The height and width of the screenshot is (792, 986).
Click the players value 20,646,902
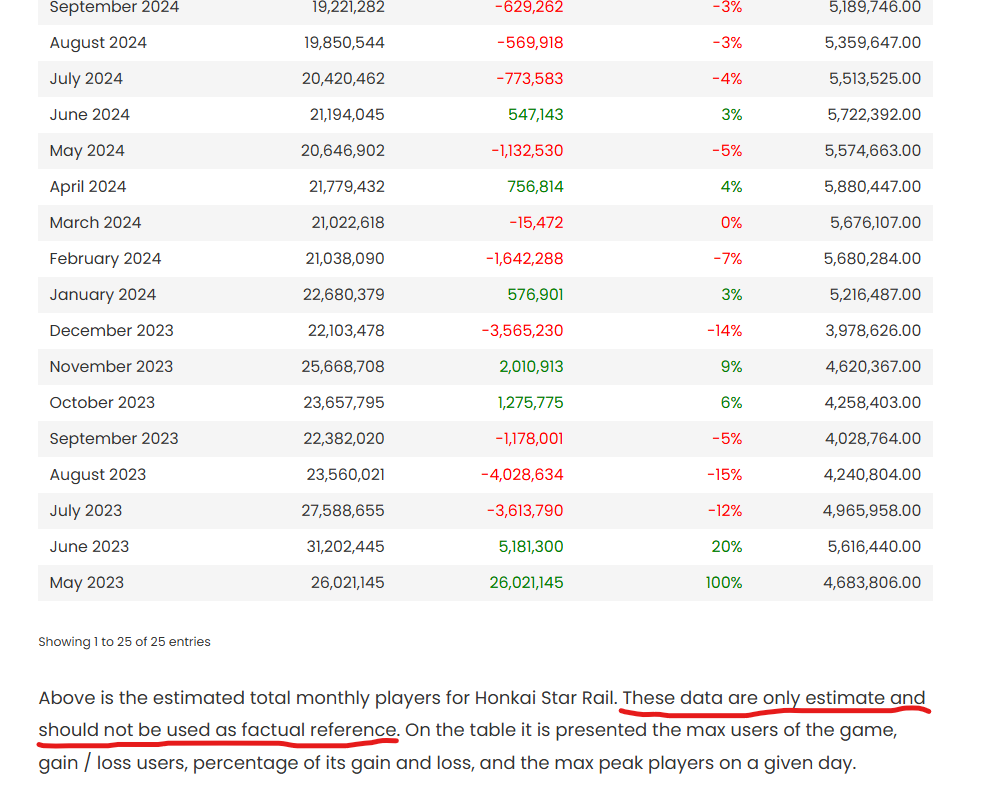pos(343,151)
